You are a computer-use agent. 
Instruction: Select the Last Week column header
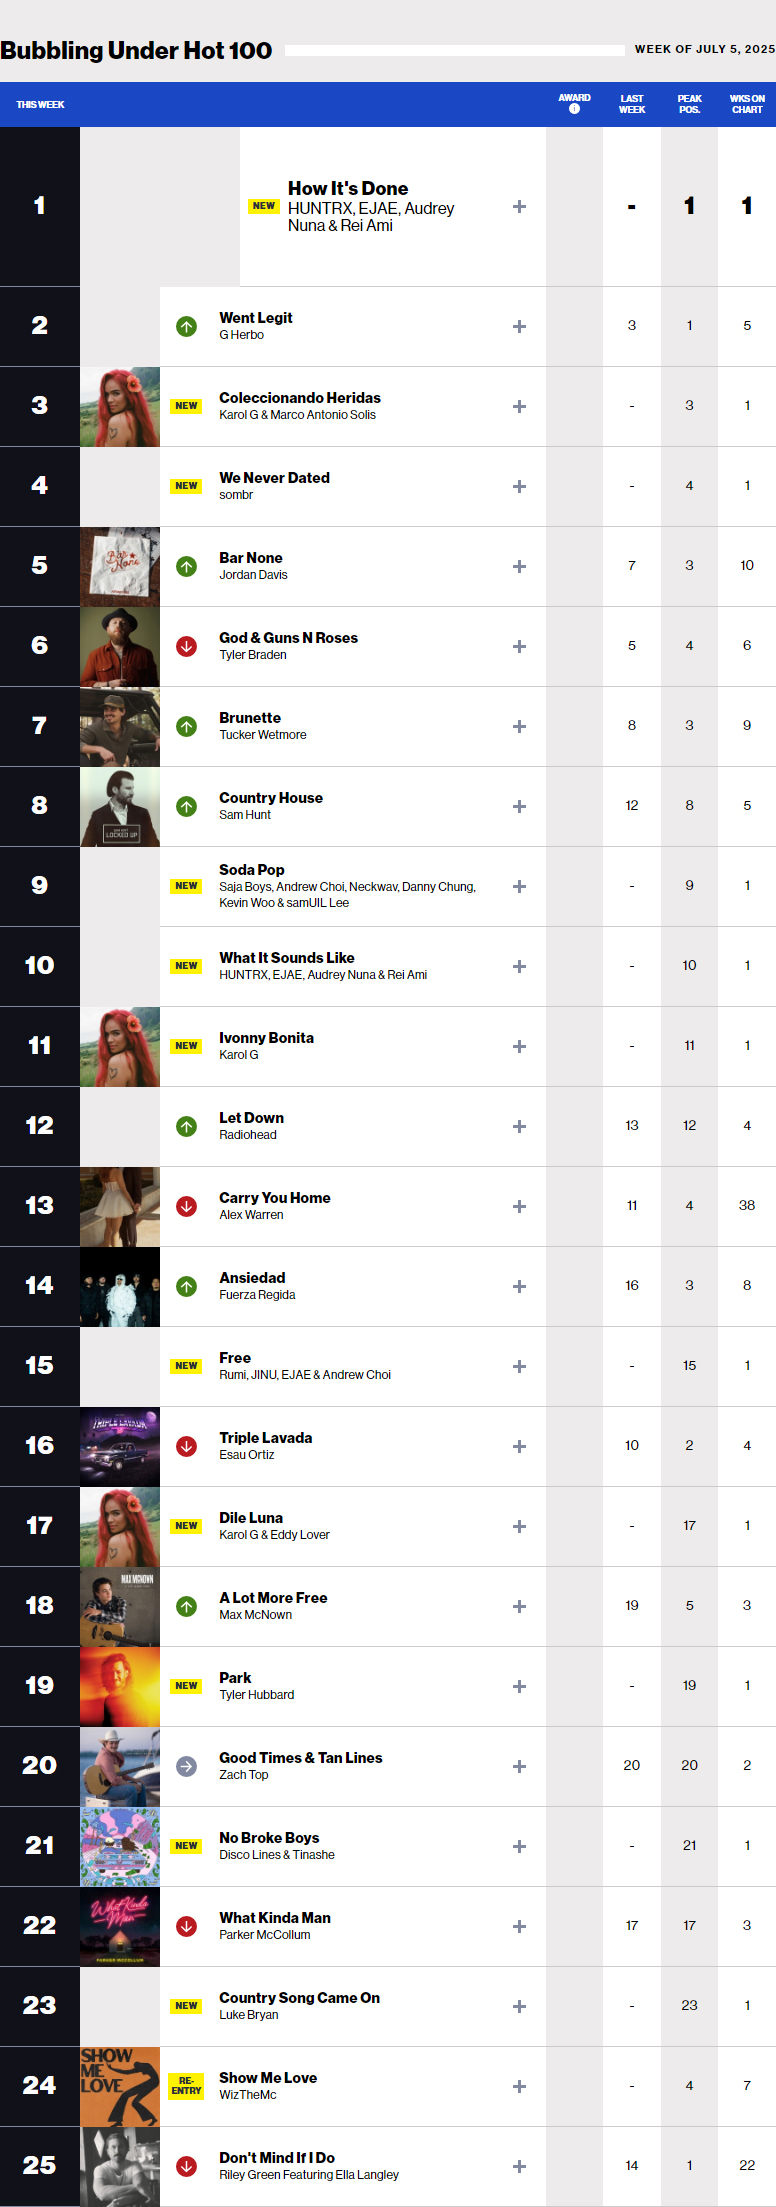click(x=632, y=104)
